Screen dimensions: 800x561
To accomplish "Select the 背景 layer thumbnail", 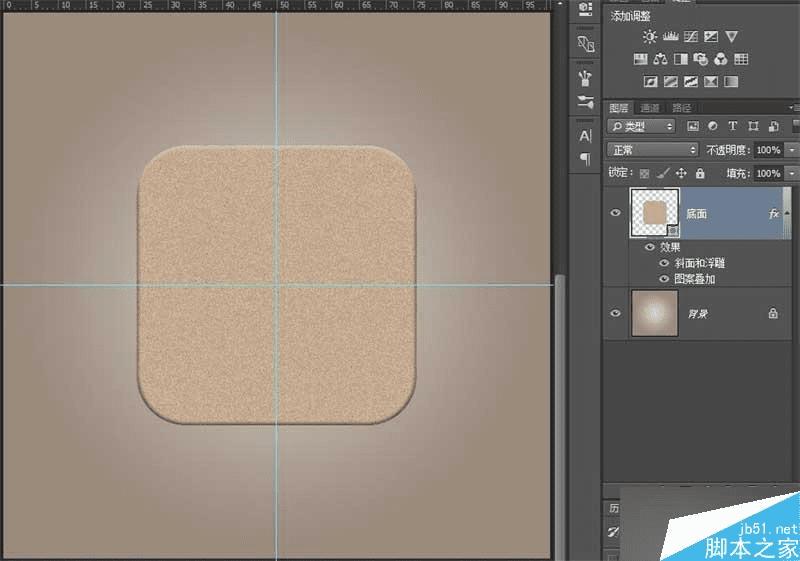I will [x=654, y=313].
